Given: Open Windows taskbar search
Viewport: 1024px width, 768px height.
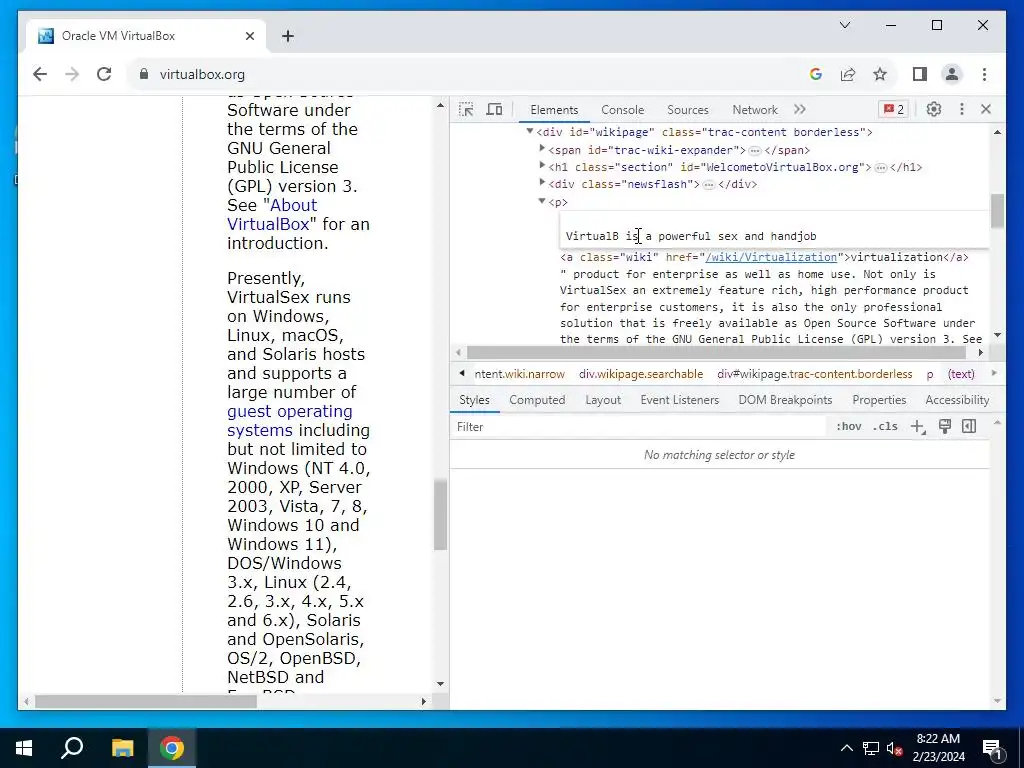Looking at the screenshot, I should [72, 748].
